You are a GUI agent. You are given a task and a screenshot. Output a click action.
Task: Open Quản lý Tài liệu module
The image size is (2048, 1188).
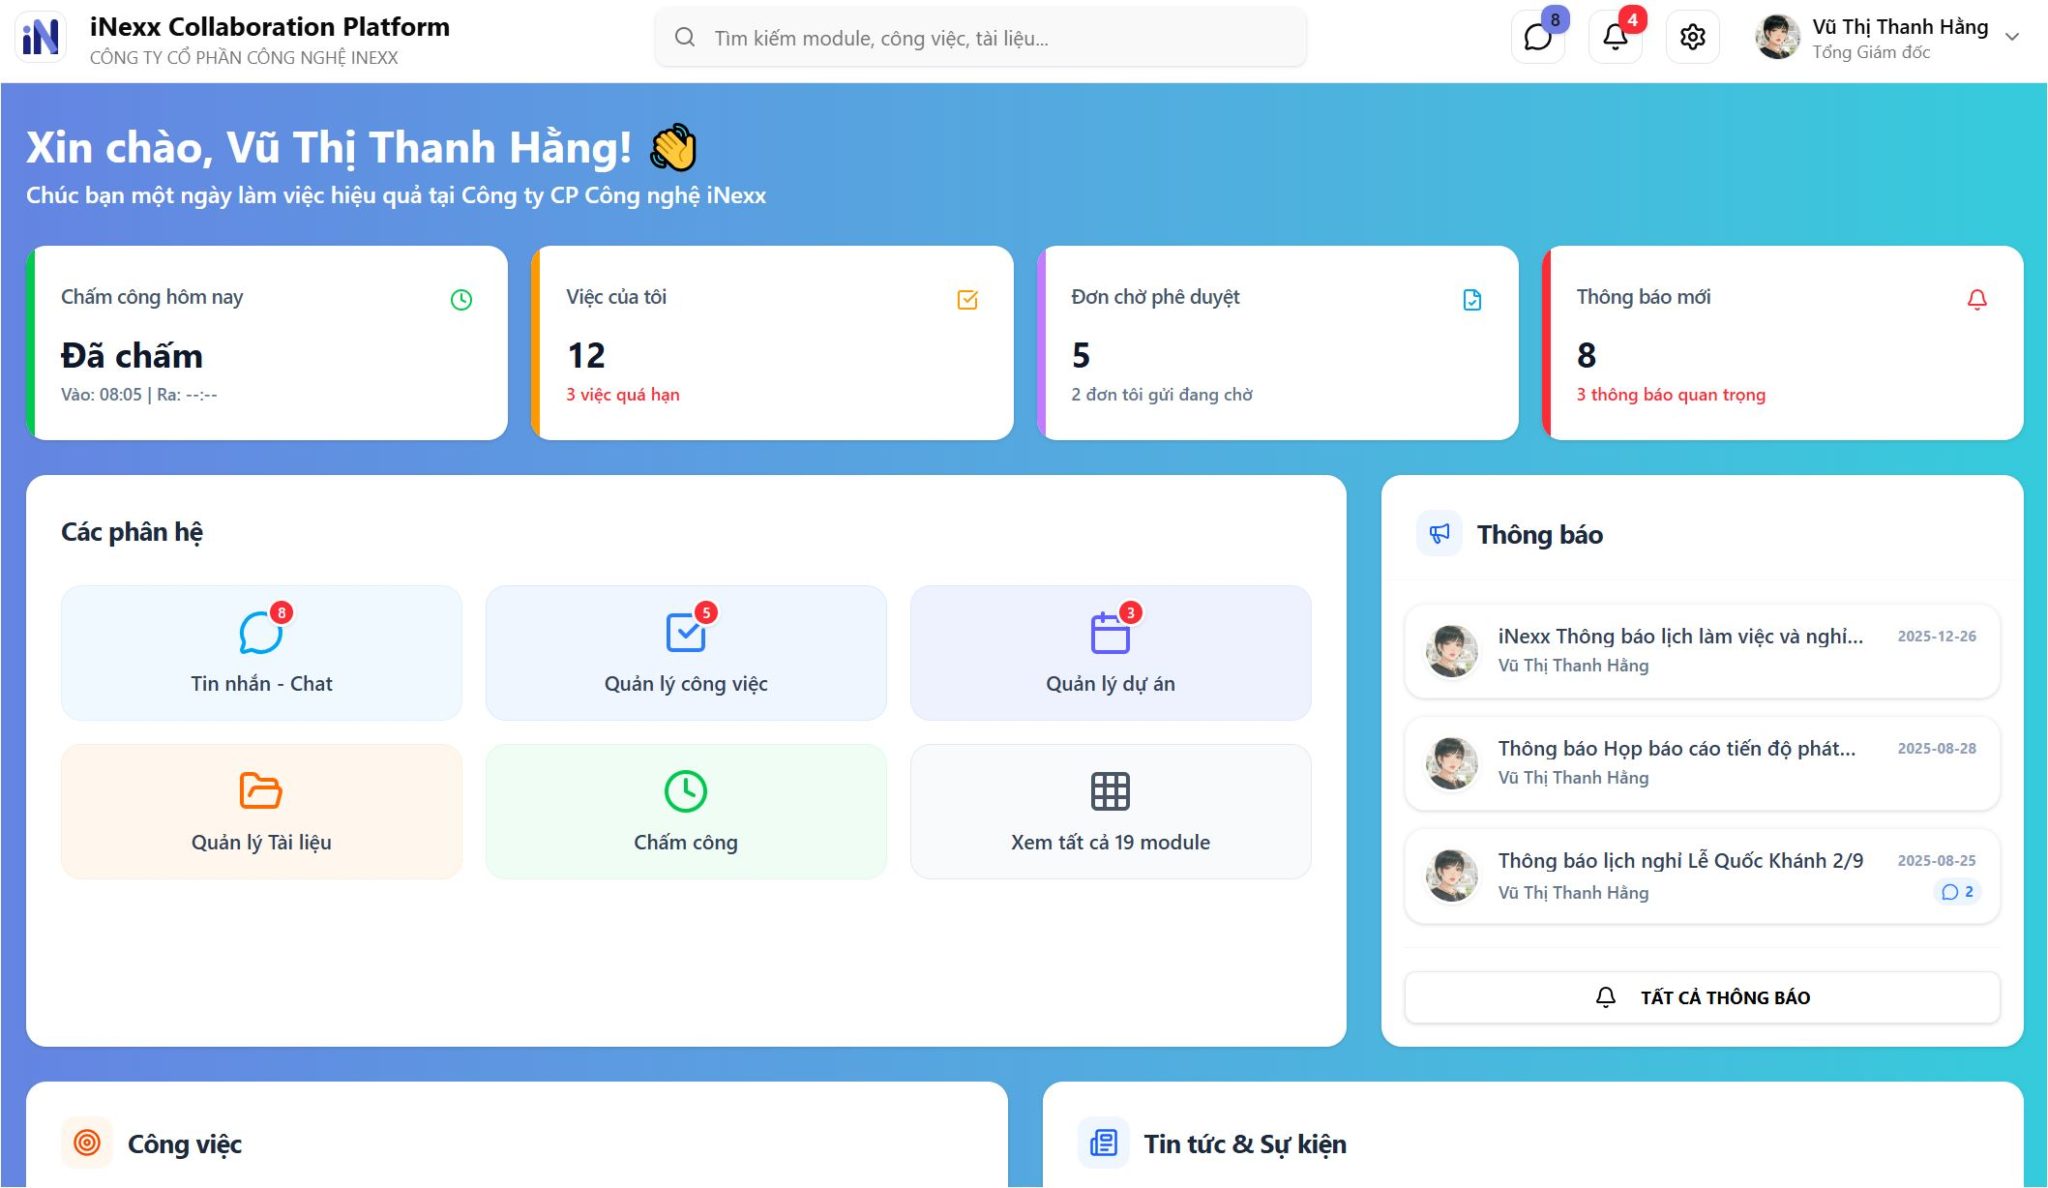[x=261, y=811]
